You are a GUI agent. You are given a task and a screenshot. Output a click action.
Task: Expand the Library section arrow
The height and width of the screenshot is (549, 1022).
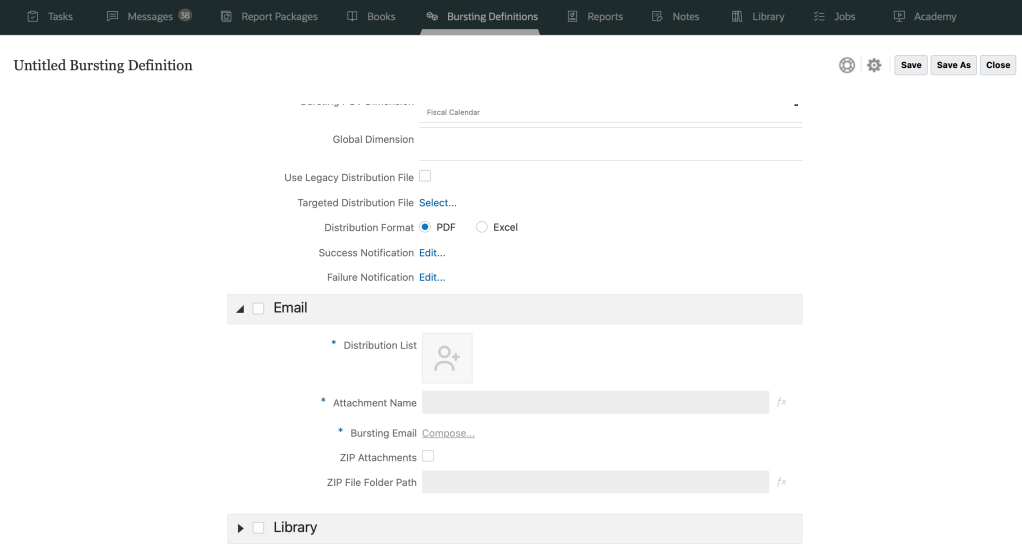240,528
